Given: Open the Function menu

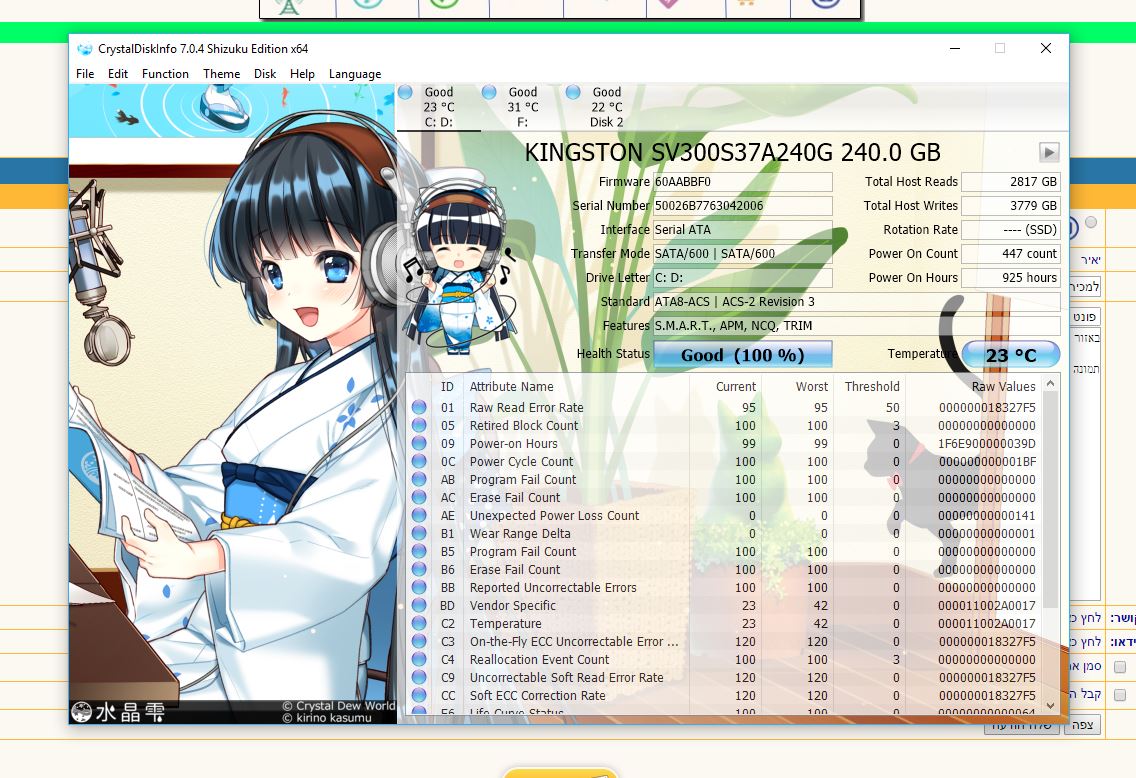Looking at the screenshot, I should pyautogui.click(x=165, y=74).
